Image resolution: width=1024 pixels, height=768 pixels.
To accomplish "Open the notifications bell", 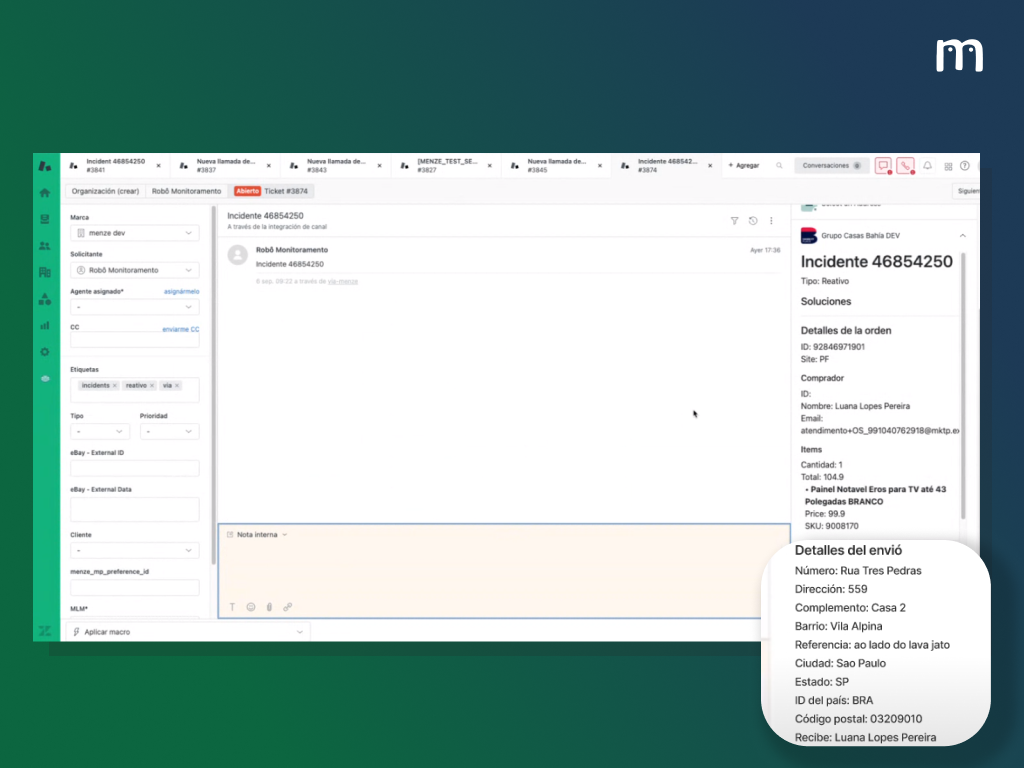I will pos(927,166).
